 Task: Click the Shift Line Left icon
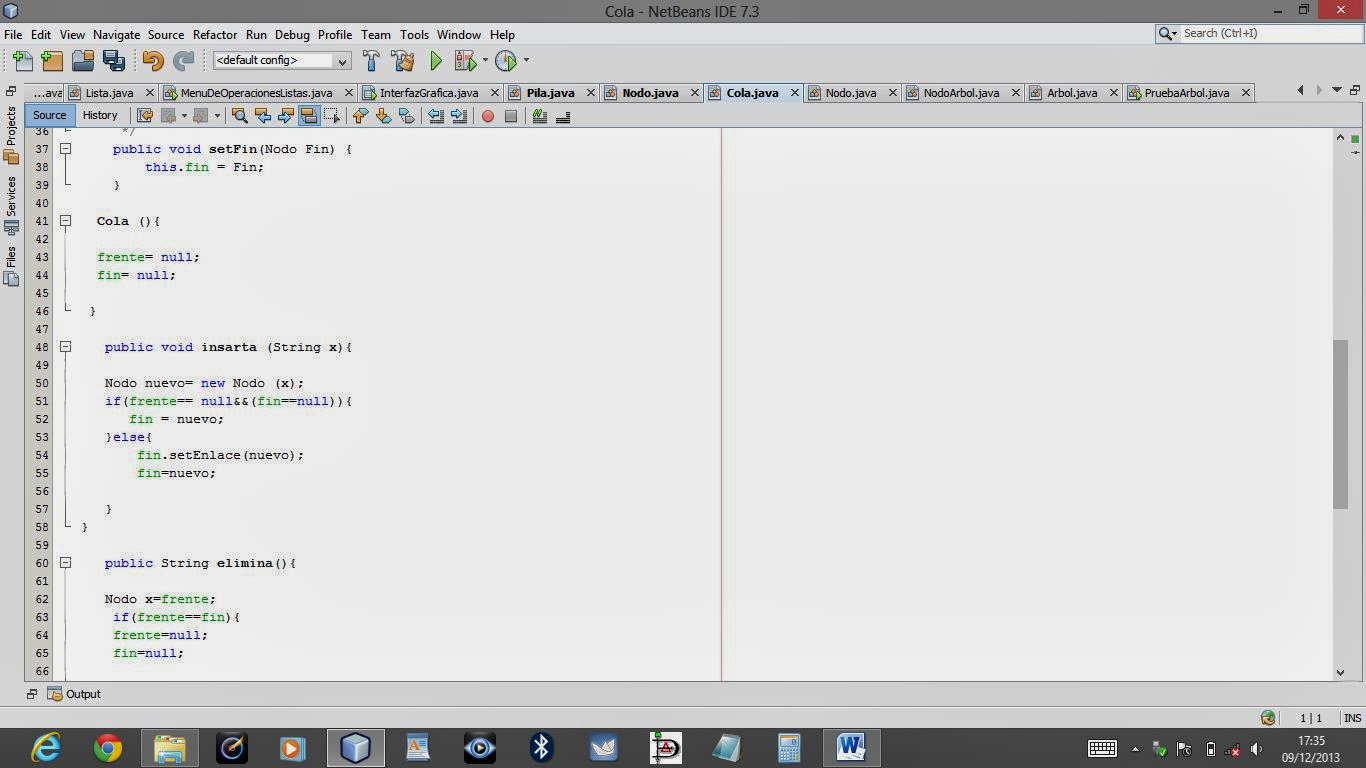tap(436, 116)
